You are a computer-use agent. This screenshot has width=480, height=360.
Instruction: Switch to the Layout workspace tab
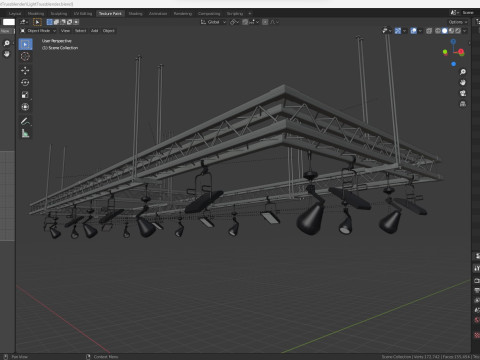click(x=15, y=14)
